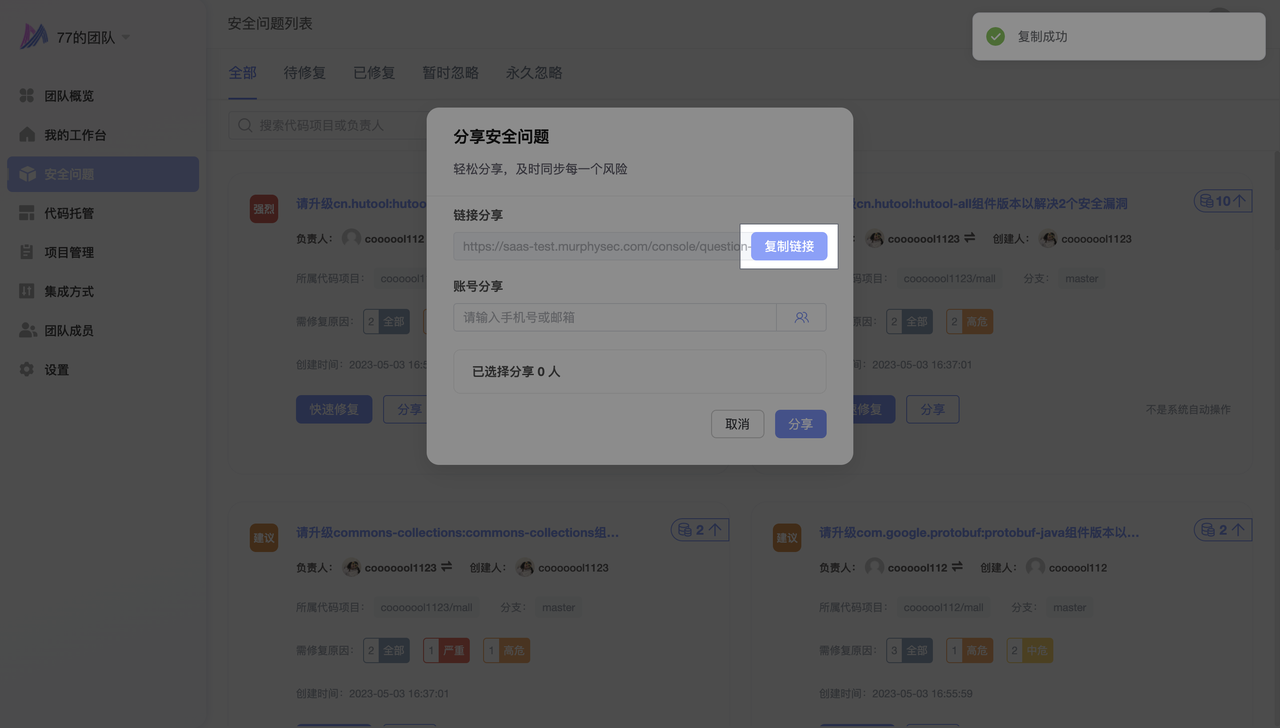Screen dimensions: 1280x728
Task: Click the 集成方式 sidebar icon
Action: [27, 291]
